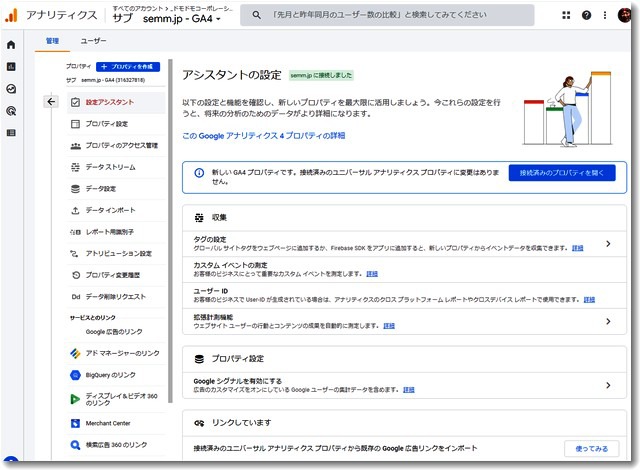Screen dimensions: 640x470
Task: Click the データインポート upload icon
Action: [76, 210]
